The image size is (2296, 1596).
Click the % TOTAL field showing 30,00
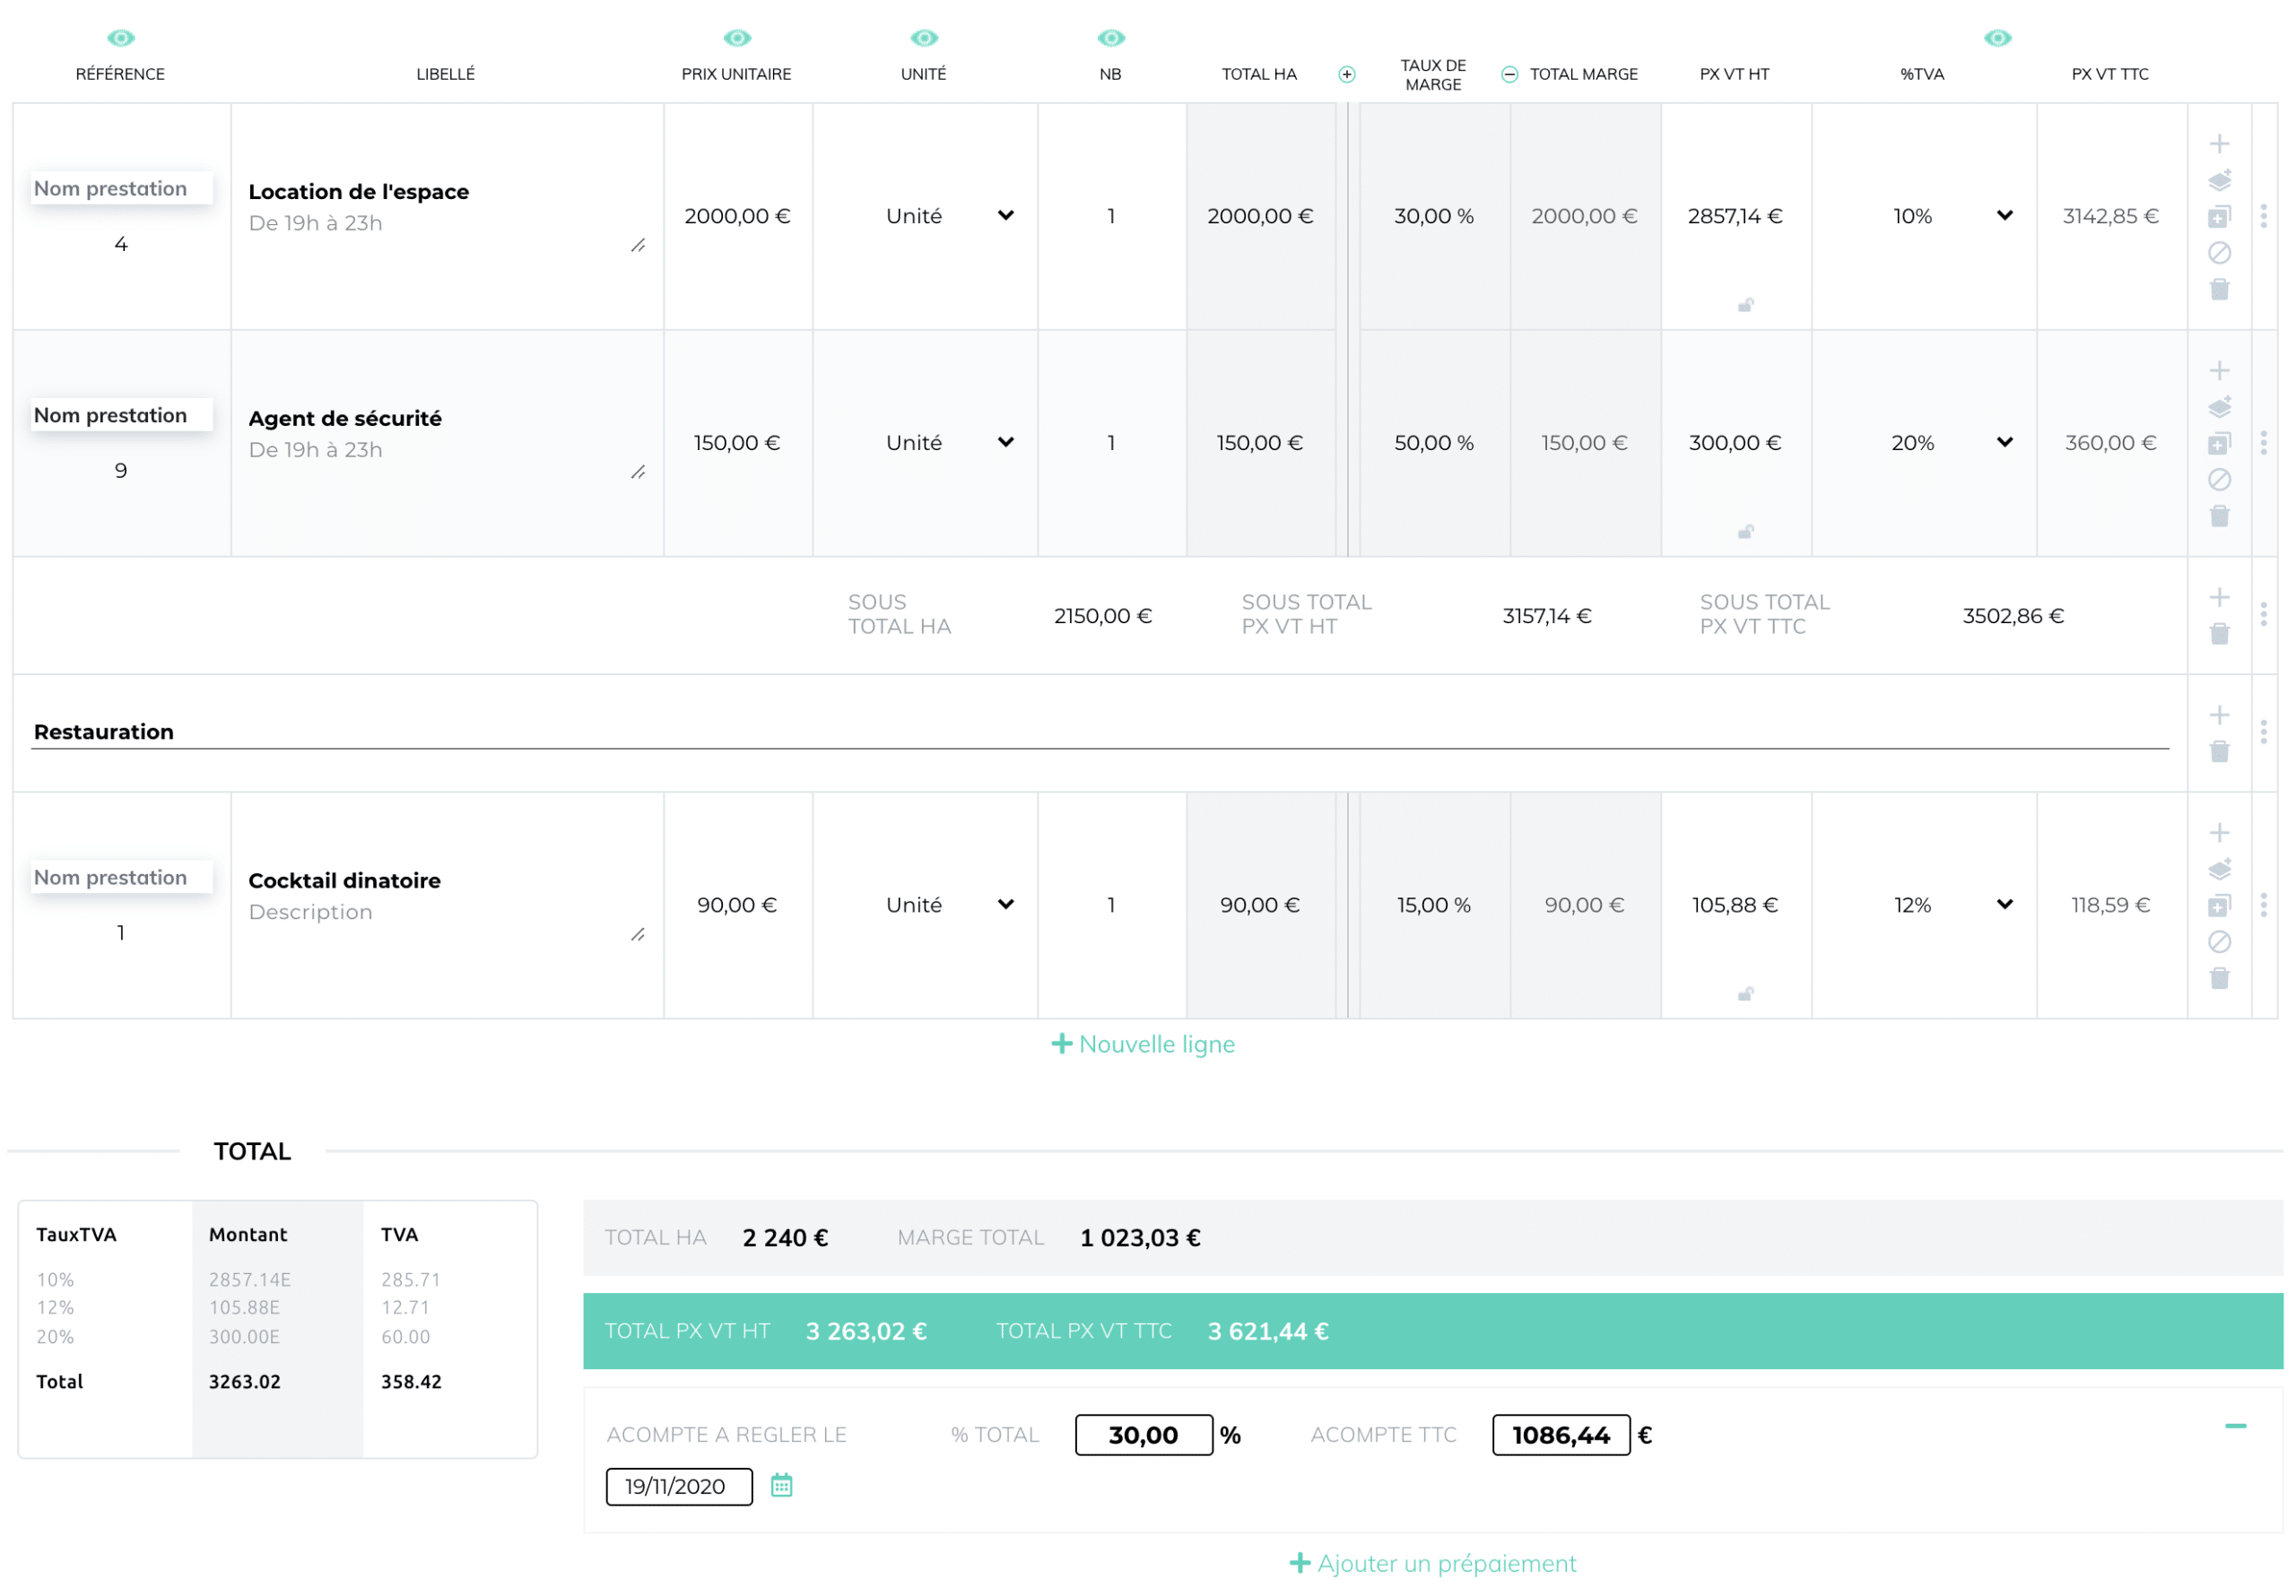click(1143, 1435)
